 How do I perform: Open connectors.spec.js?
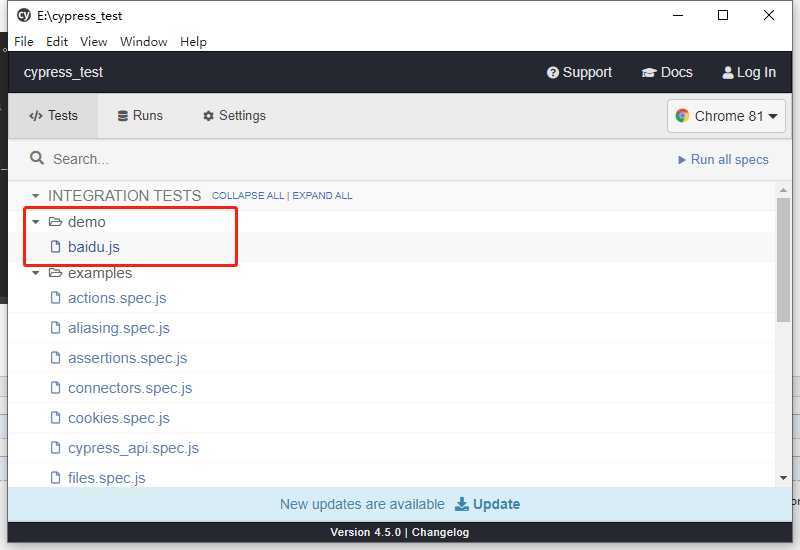[130, 388]
